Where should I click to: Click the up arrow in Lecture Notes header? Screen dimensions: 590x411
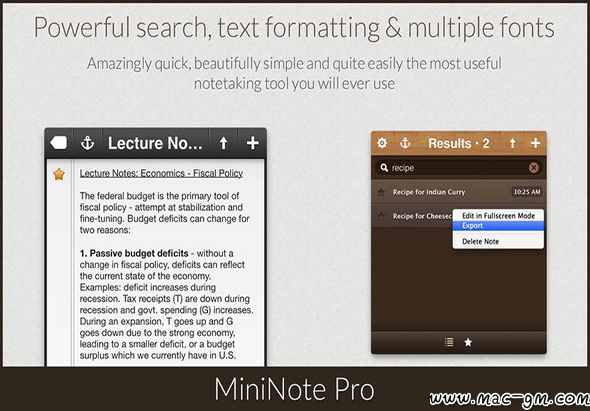pyautogui.click(x=224, y=143)
